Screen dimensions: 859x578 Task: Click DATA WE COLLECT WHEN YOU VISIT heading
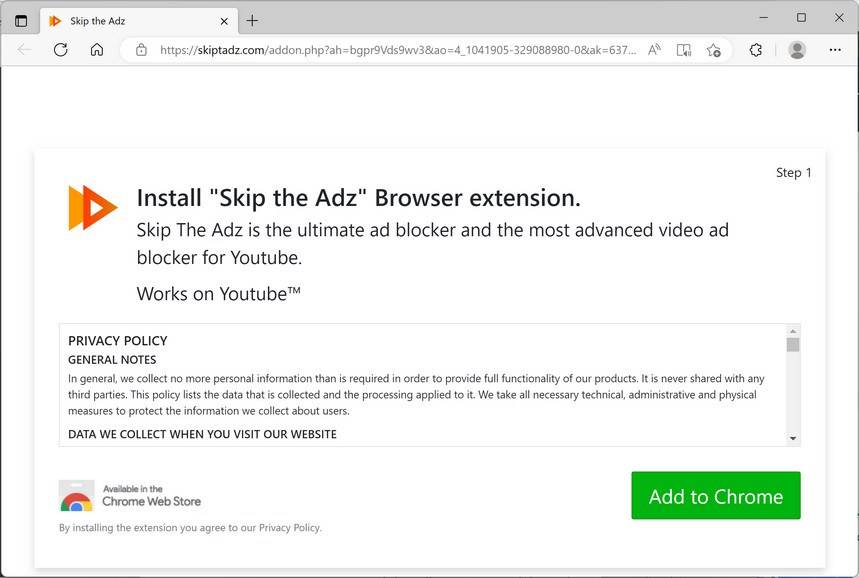coord(202,434)
